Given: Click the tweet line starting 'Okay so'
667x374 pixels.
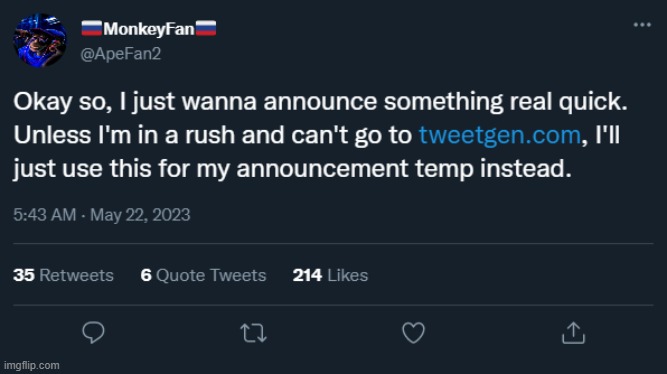Looking at the screenshot, I should click(320, 102).
